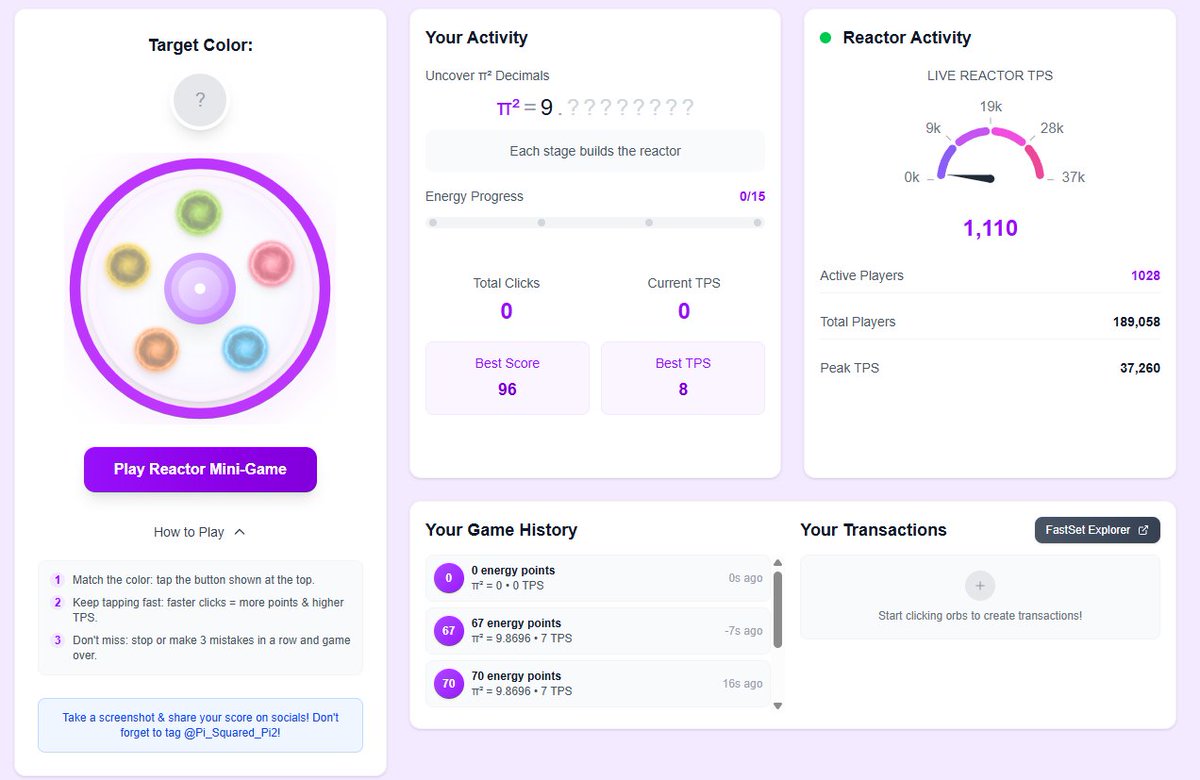
Task: Click the π² = 9.???????? decimals display
Action: pos(595,107)
